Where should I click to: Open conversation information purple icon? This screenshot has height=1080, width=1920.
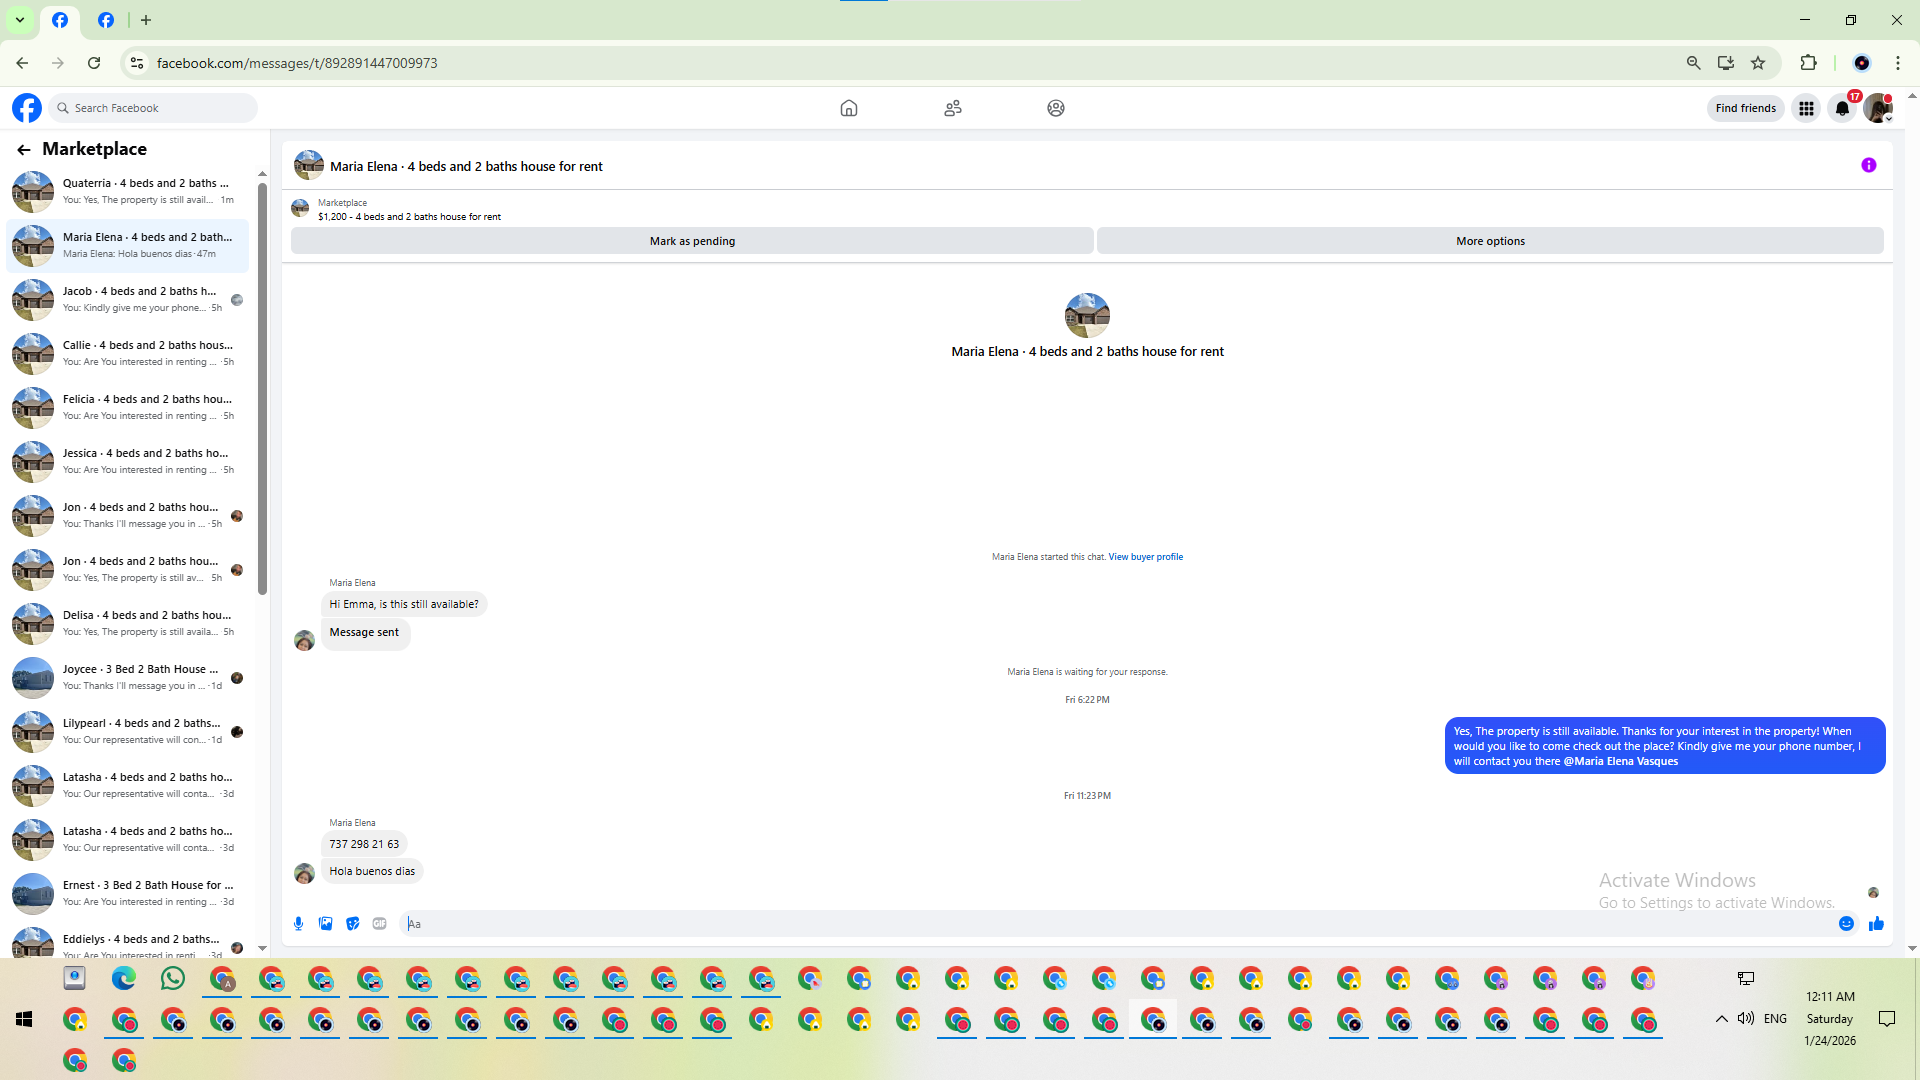(1868, 166)
